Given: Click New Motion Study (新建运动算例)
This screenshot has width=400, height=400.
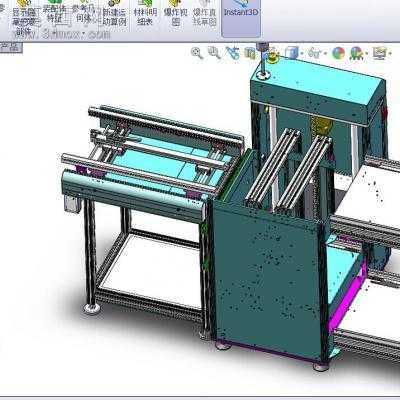Looking at the screenshot, I should point(114,14).
